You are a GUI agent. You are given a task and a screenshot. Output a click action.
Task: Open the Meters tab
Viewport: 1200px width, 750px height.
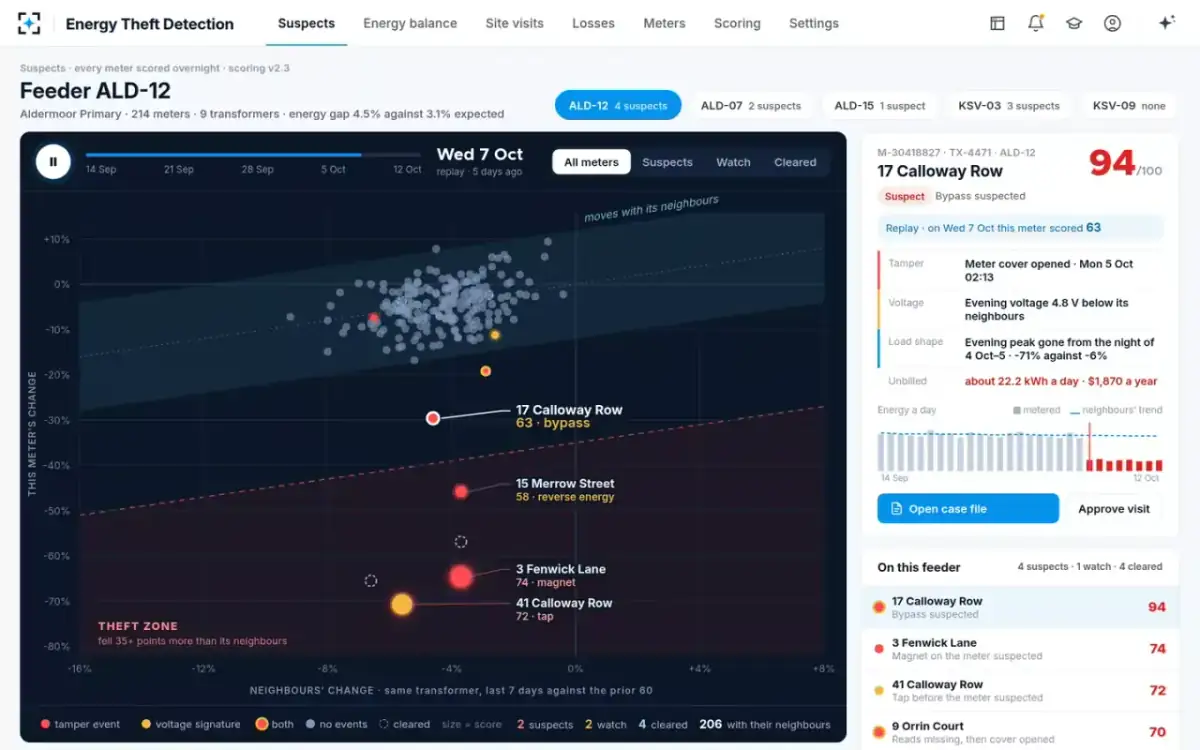click(664, 23)
